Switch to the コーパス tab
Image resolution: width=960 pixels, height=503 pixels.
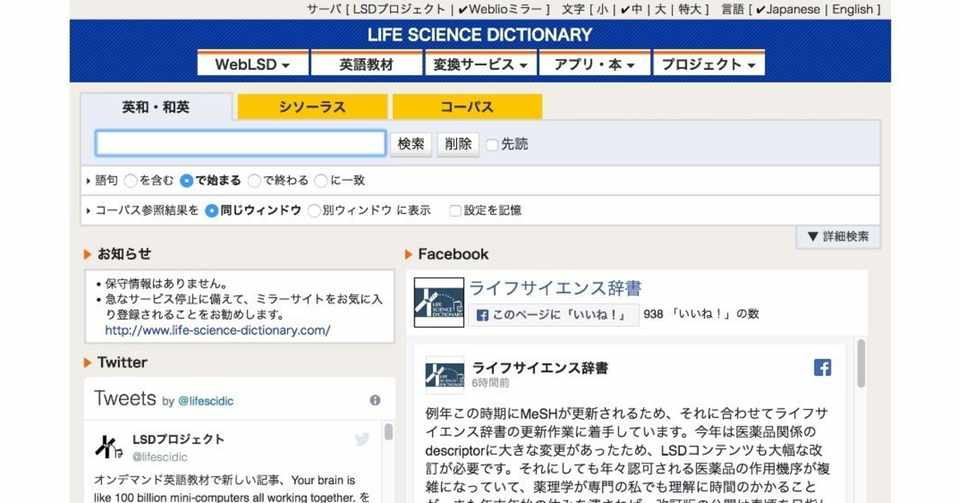coord(467,107)
